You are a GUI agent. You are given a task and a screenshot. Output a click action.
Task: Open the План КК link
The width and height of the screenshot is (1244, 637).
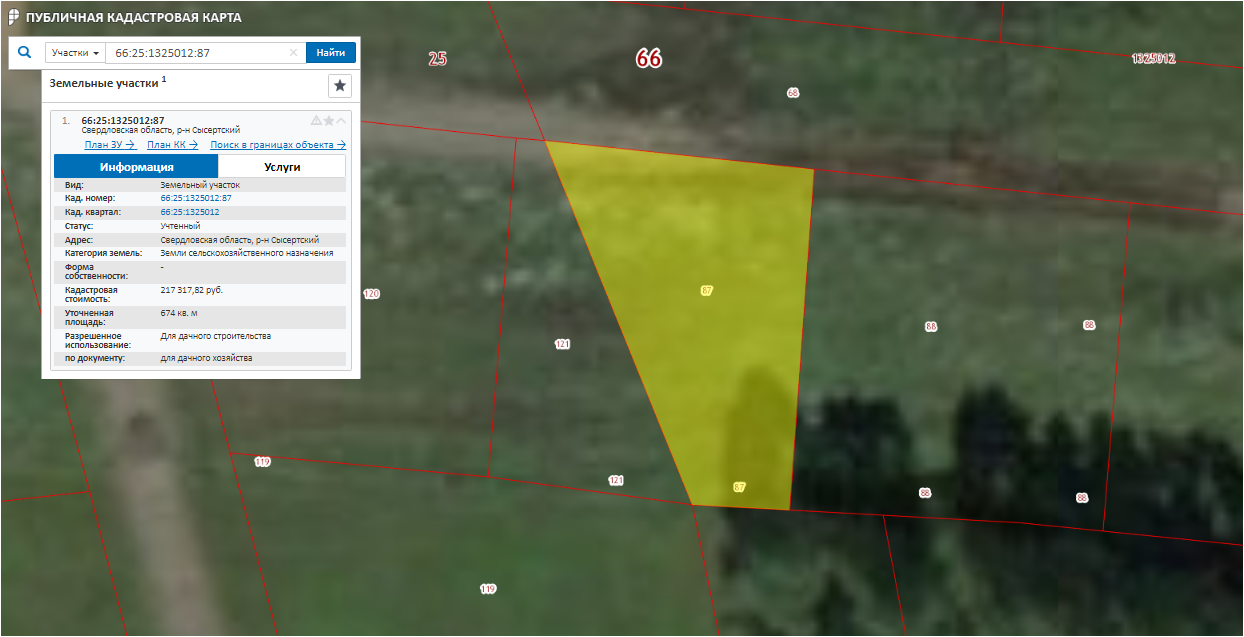coord(172,145)
